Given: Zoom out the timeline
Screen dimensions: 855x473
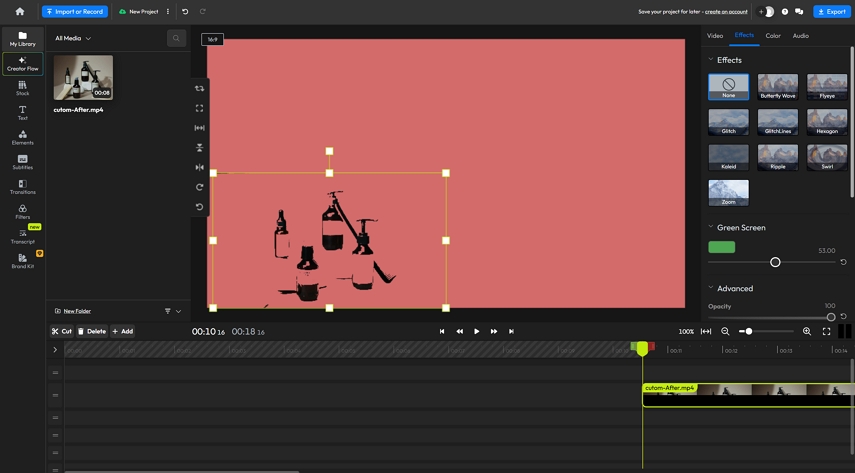Looking at the screenshot, I should coord(725,331).
